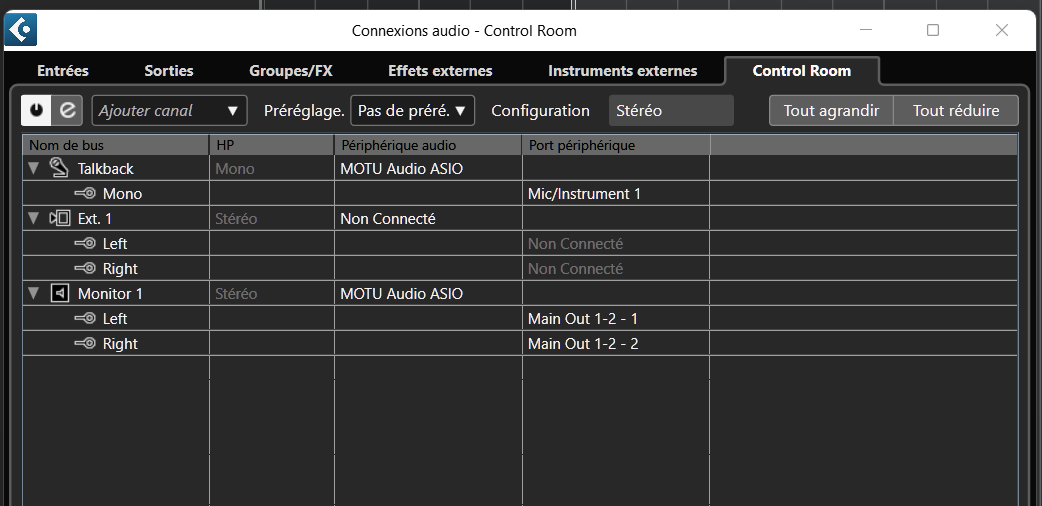
Task: Collapse the Monitor 1 bus tree
Action: click(34, 294)
